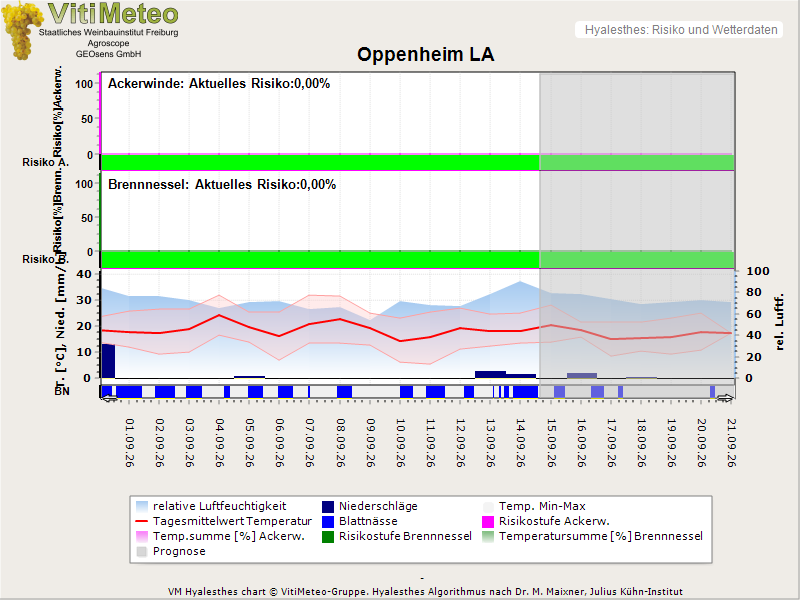Select date label 14.09.26
800x600 pixels.
[521, 442]
